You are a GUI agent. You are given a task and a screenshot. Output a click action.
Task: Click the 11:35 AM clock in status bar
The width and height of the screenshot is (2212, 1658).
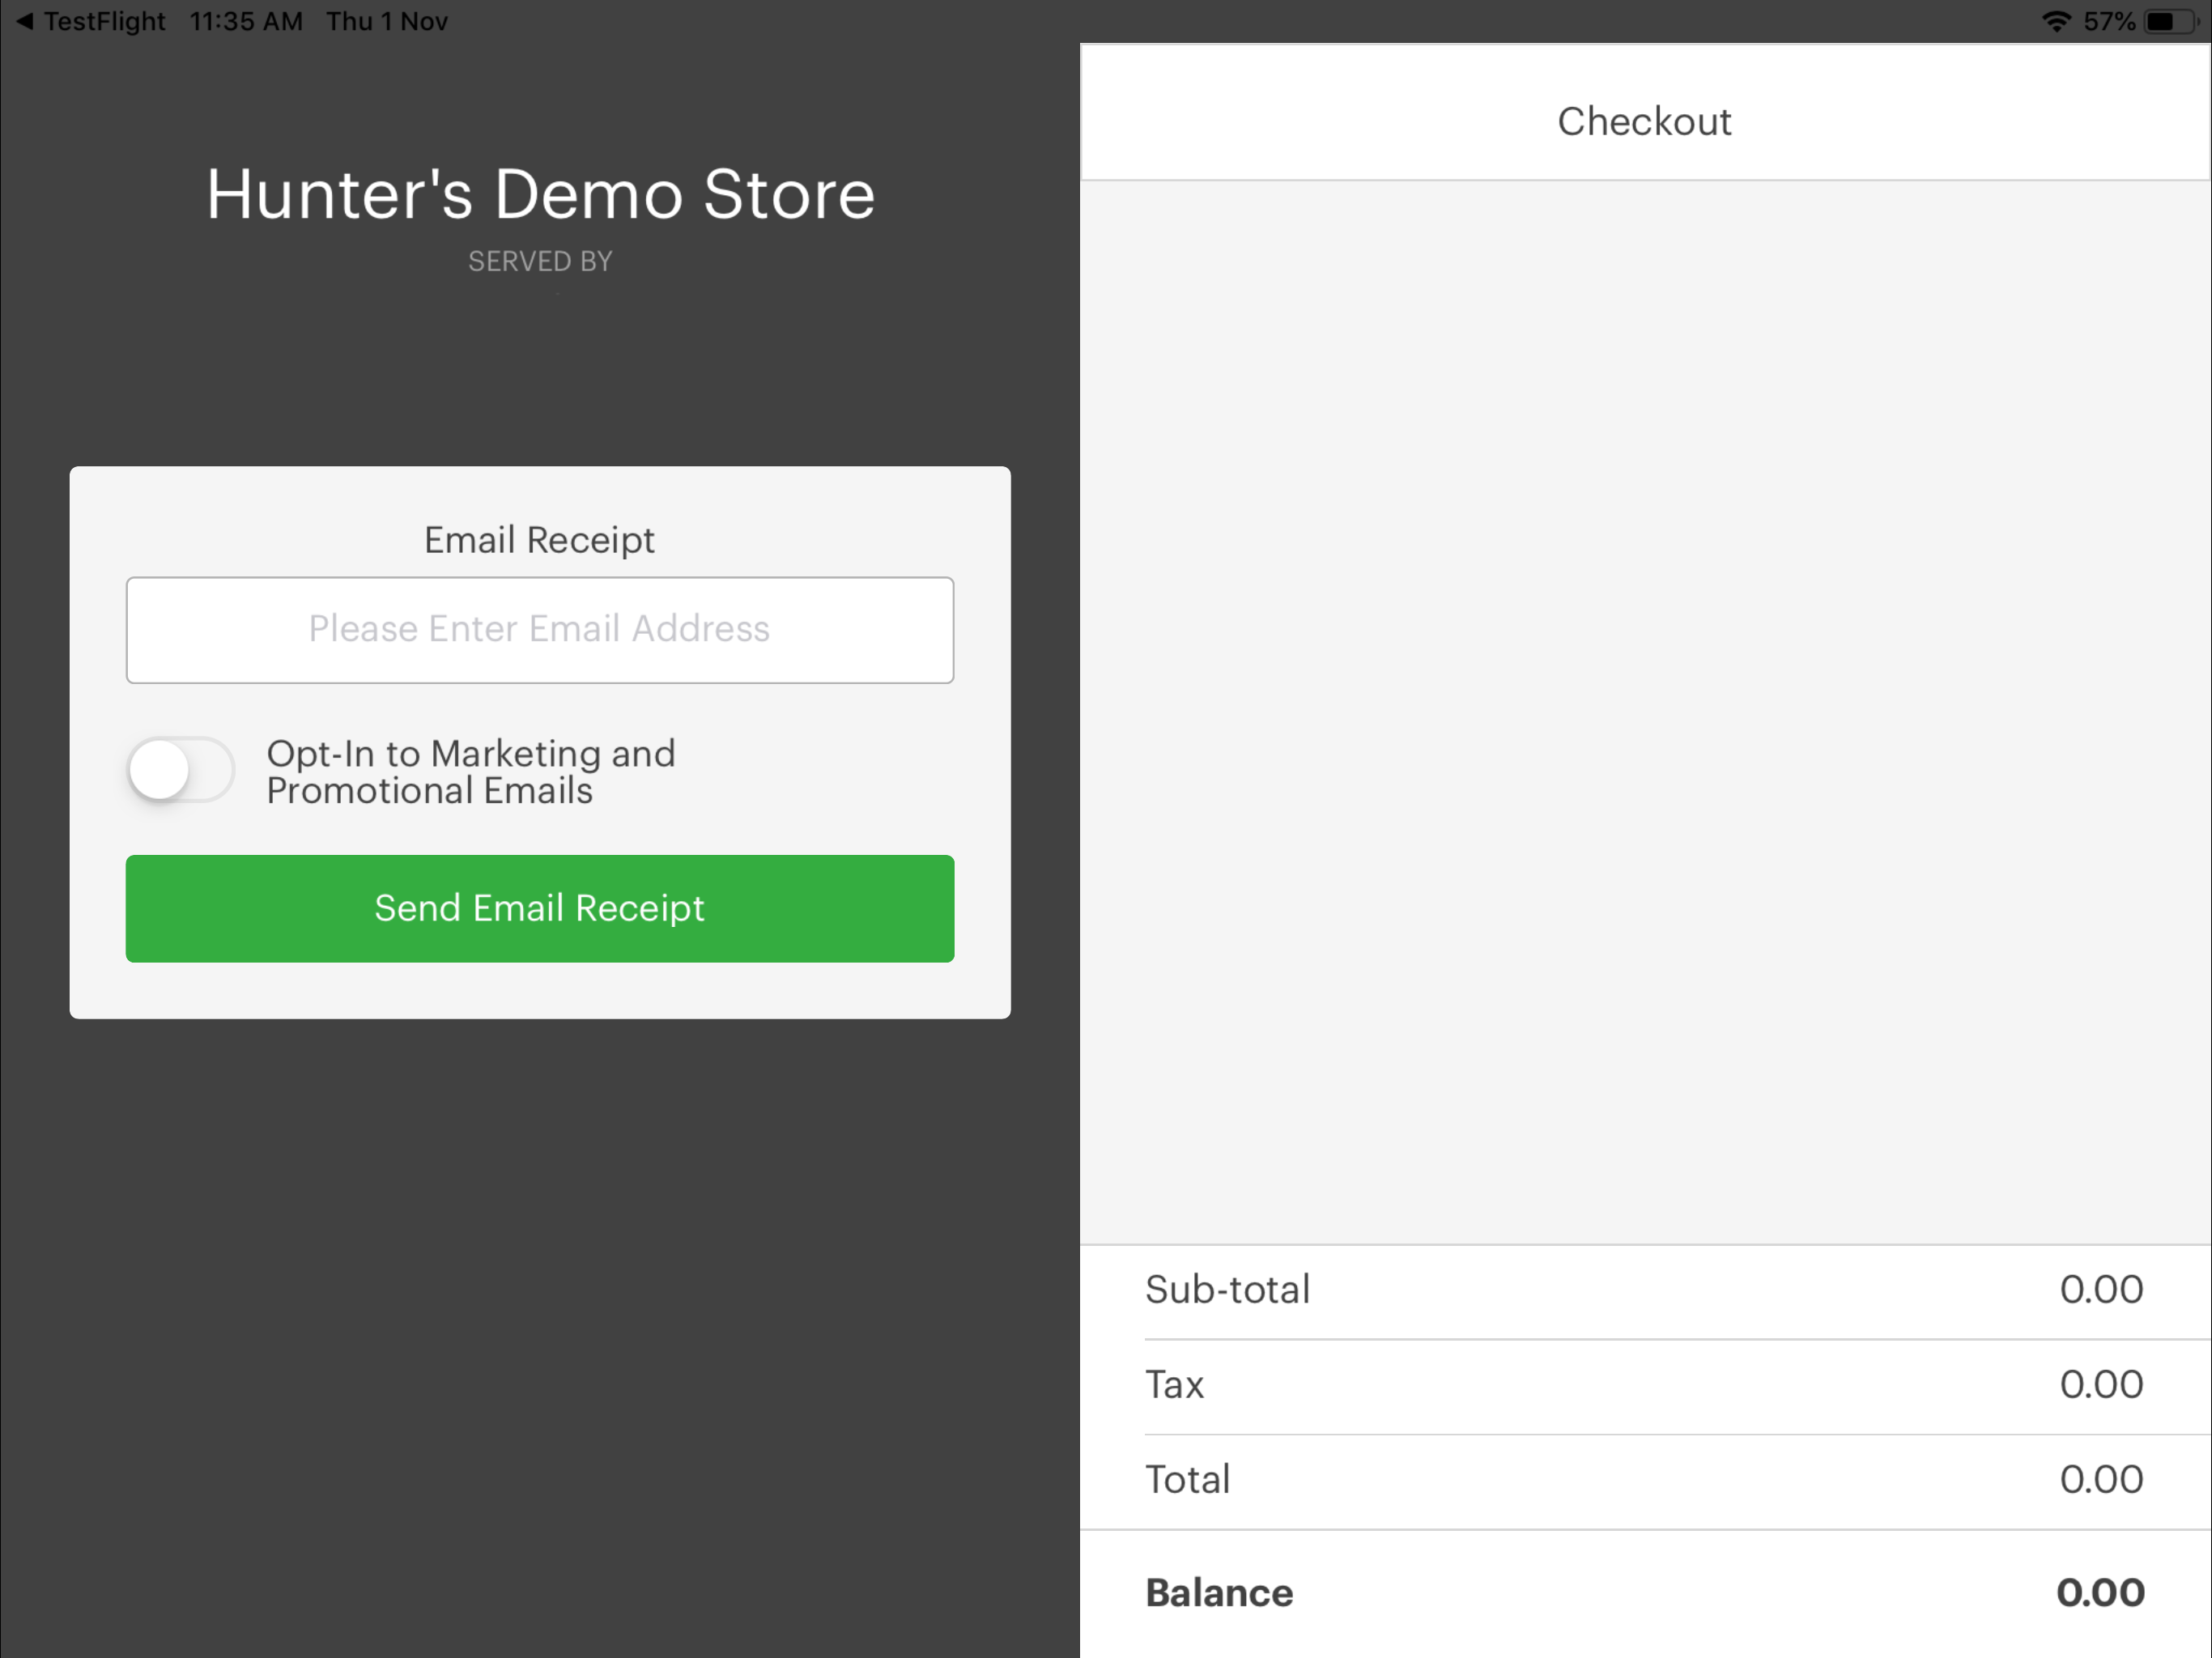[x=246, y=21]
